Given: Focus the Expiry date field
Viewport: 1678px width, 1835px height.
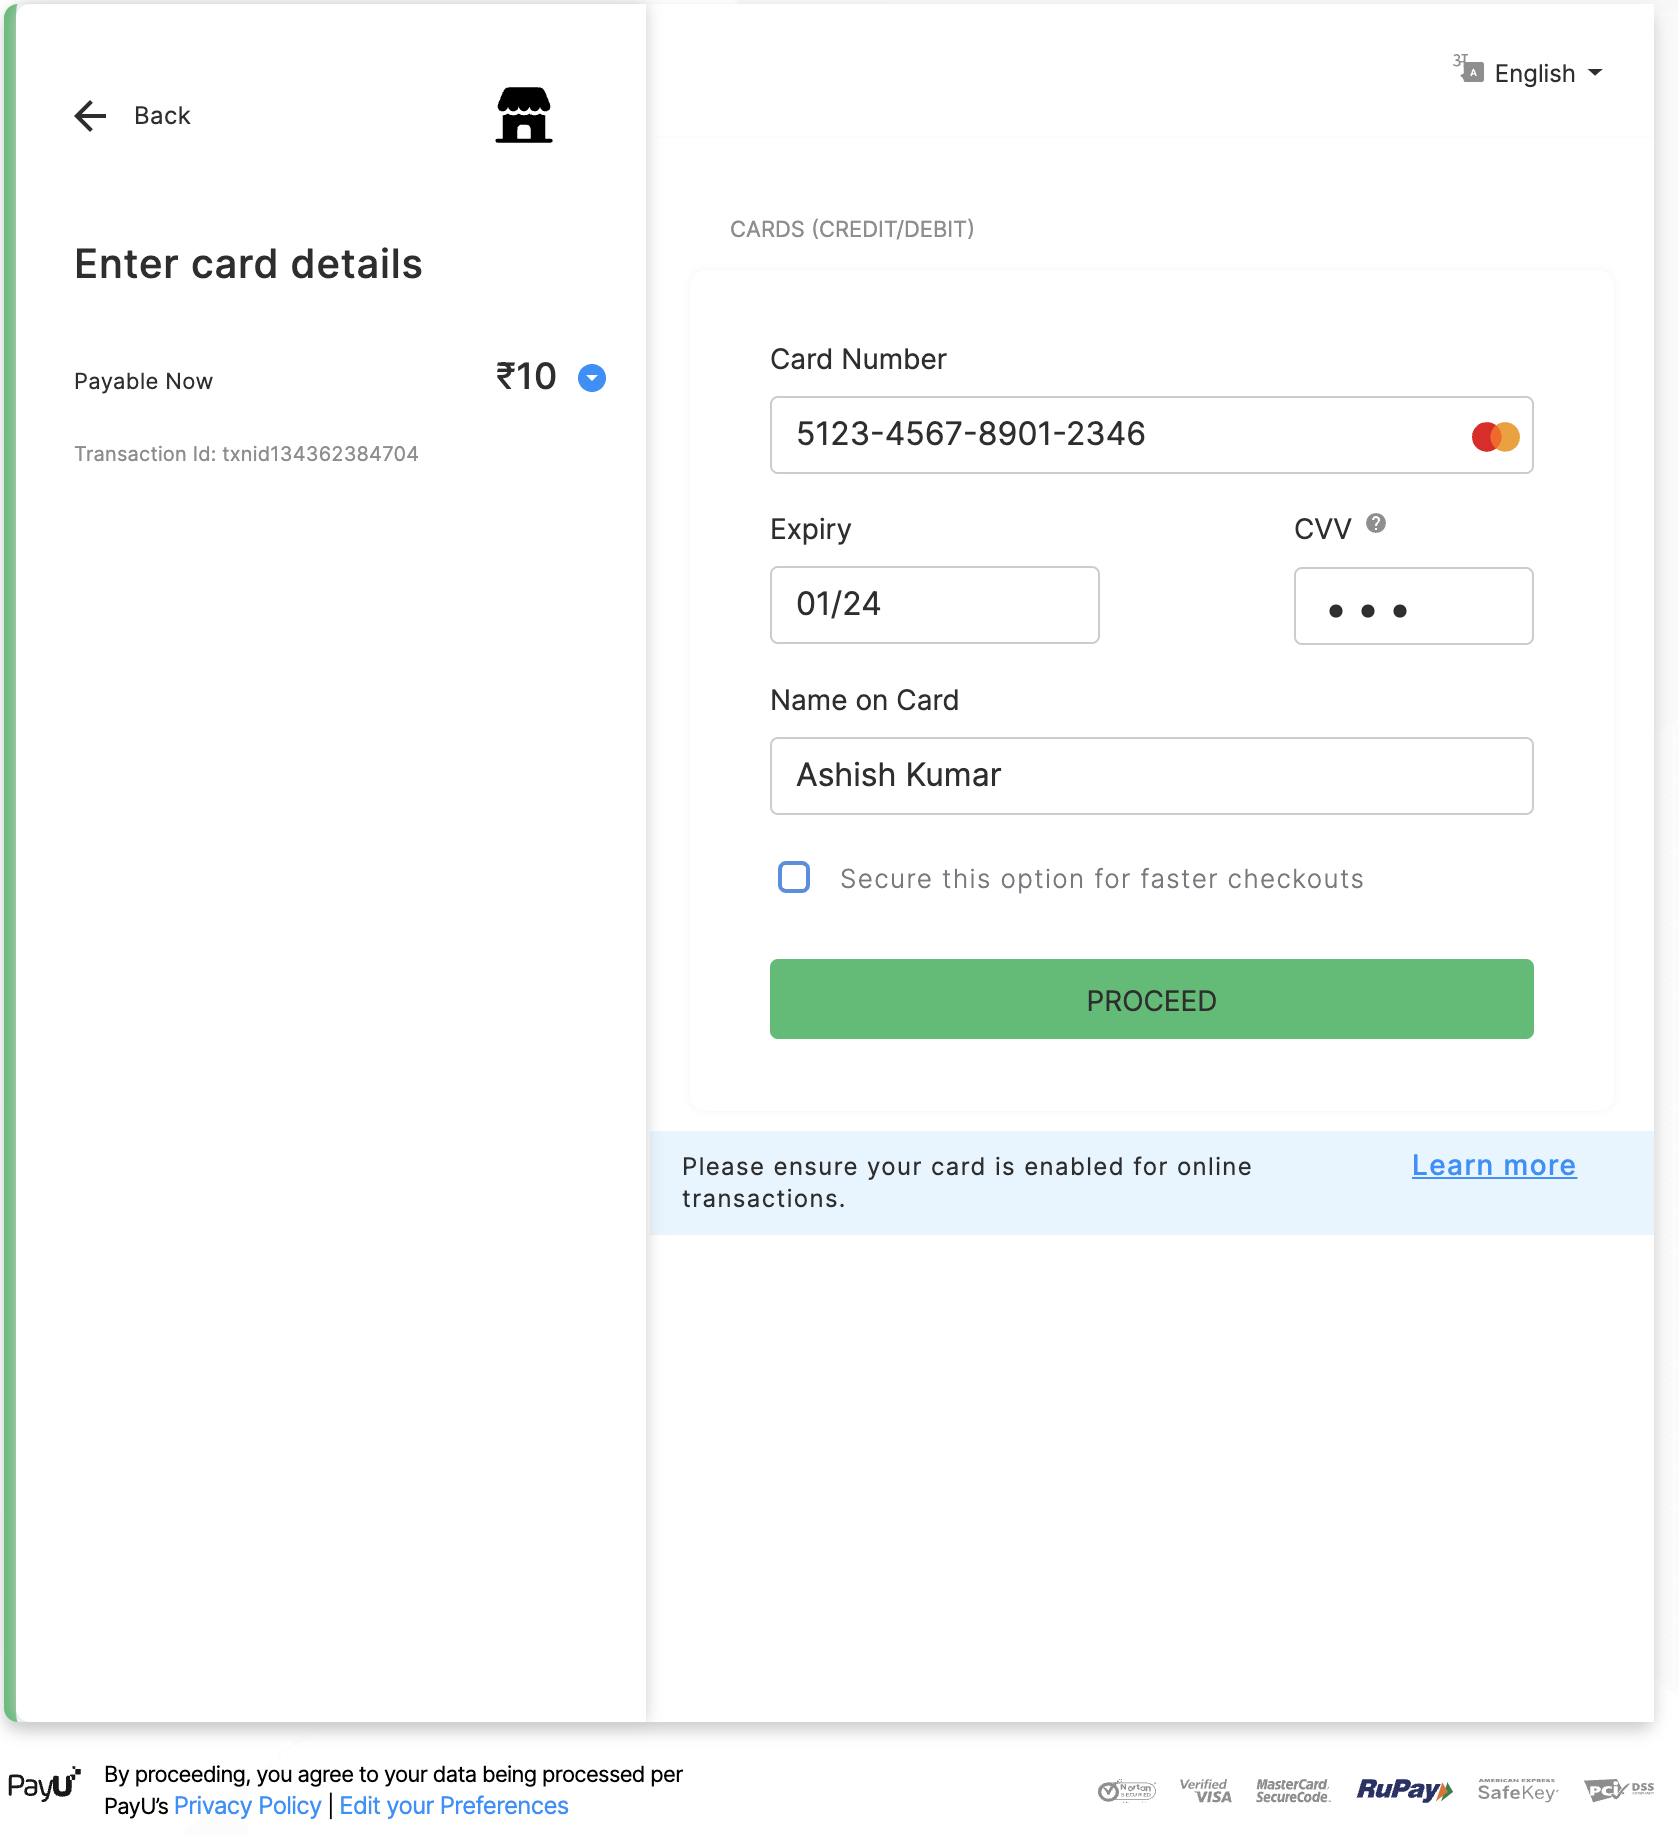Looking at the screenshot, I should coord(934,605).
